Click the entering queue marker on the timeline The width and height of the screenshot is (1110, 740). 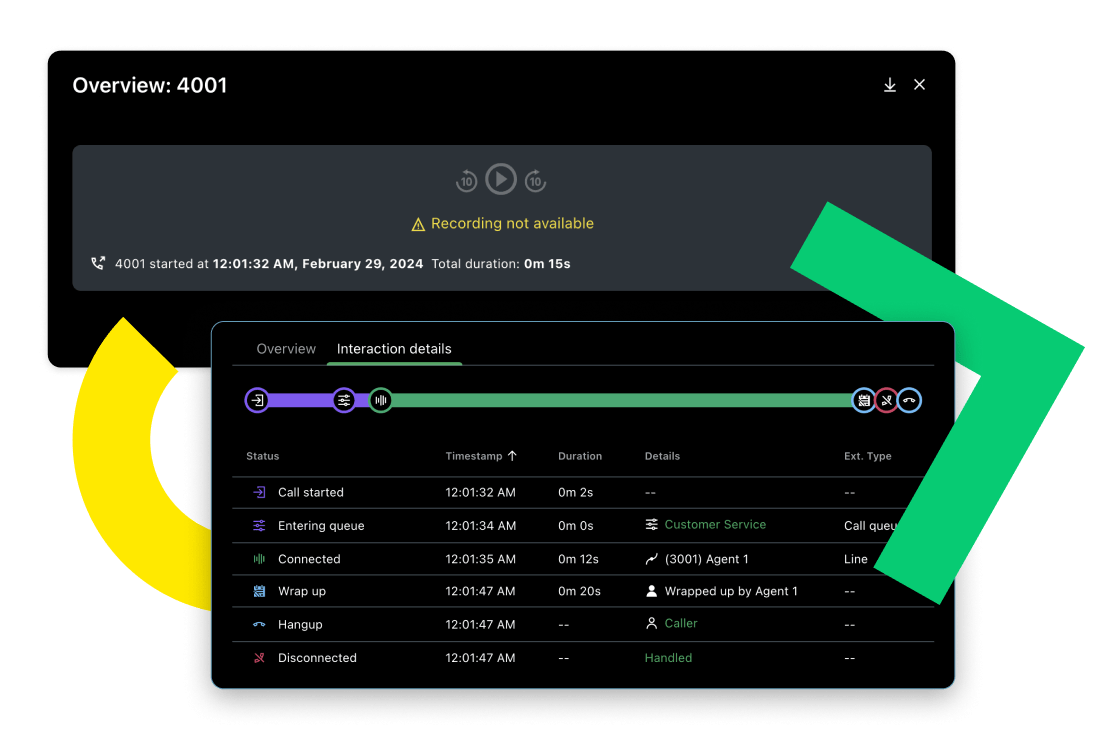coord(343,401)
